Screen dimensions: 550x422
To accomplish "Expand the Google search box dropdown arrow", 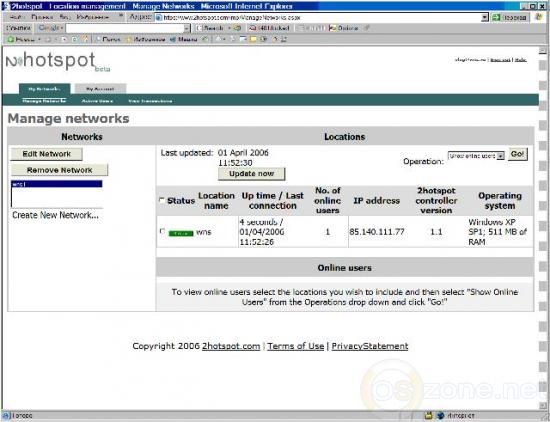I will pos(187,28).
